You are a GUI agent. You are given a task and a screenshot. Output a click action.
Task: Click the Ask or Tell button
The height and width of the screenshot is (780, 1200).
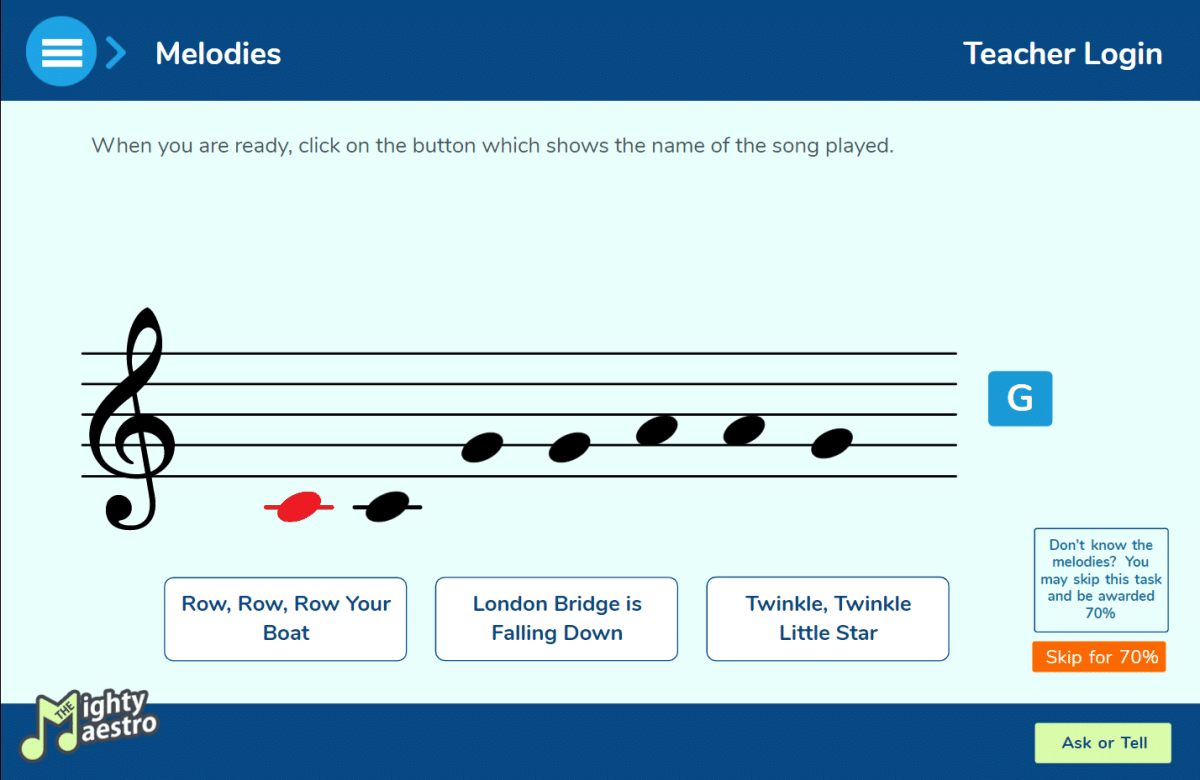(x=1103, y=743)
